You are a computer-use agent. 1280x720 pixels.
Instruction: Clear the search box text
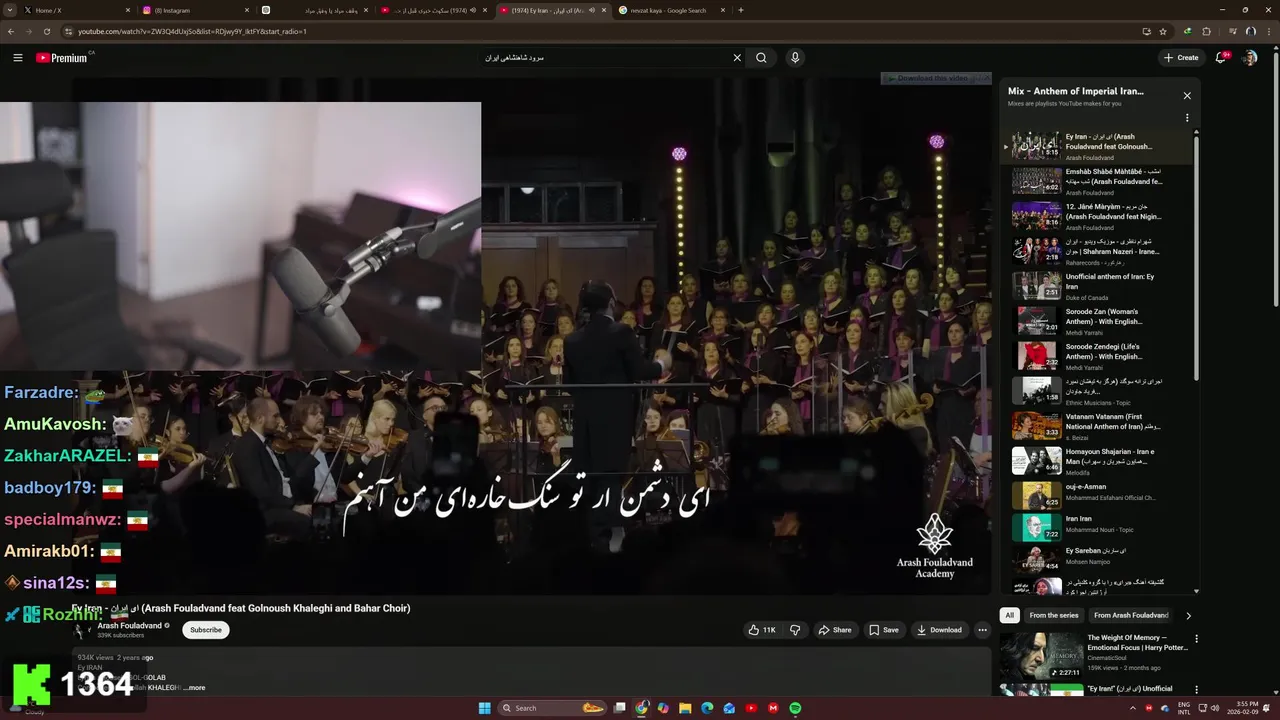coord(737,58)
